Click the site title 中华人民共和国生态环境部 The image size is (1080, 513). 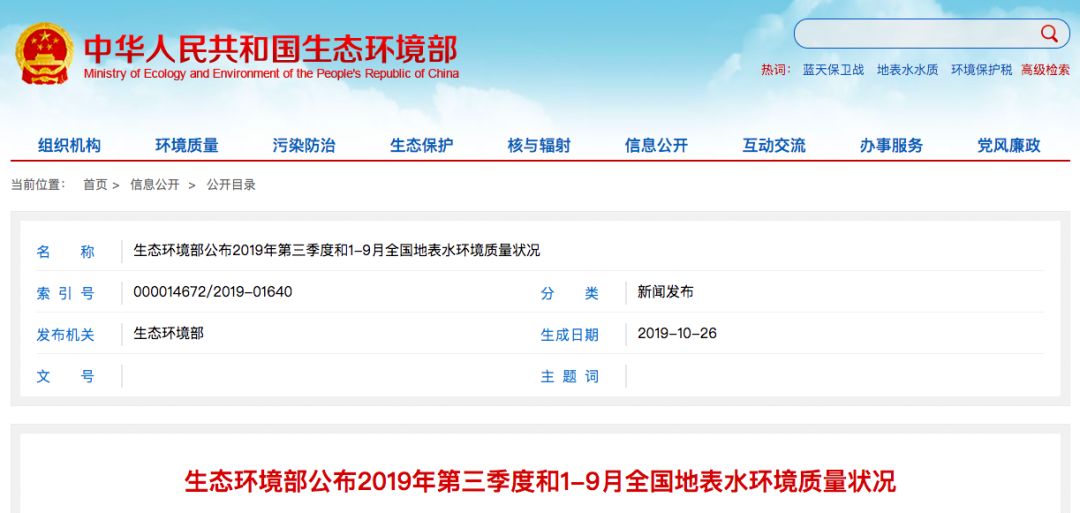pos(271,50)
